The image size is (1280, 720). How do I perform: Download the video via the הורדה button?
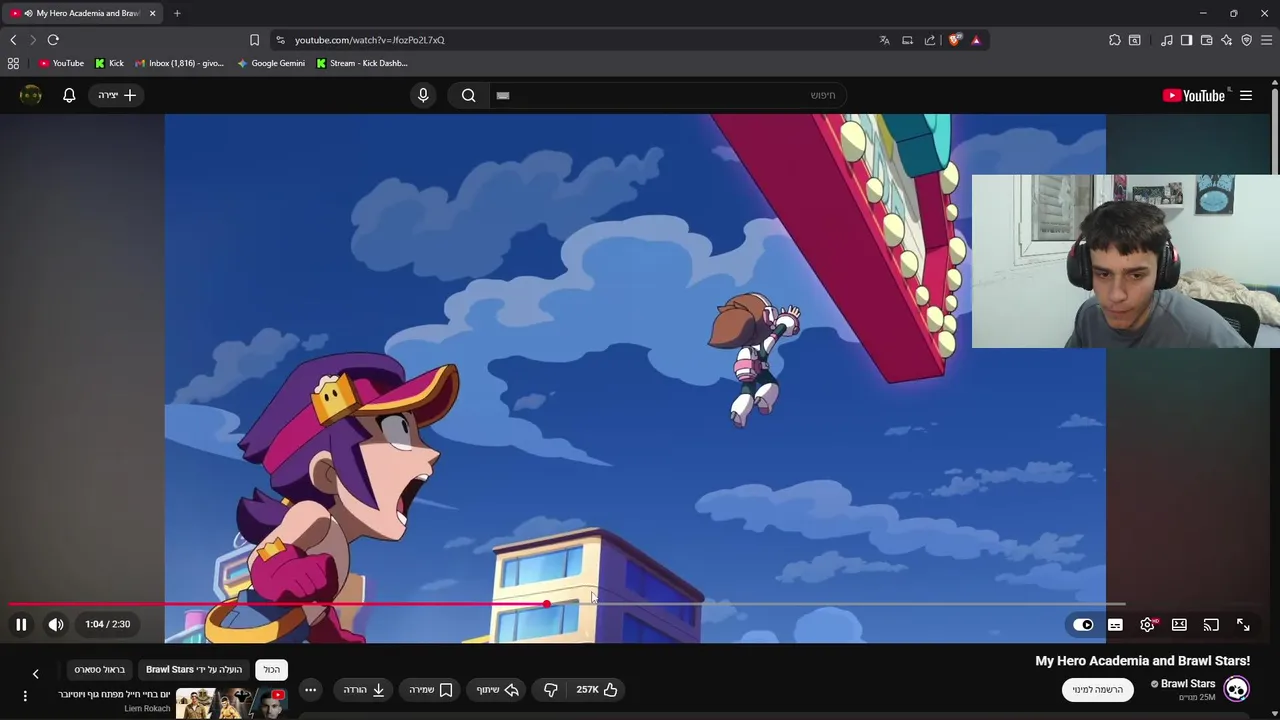364,689
